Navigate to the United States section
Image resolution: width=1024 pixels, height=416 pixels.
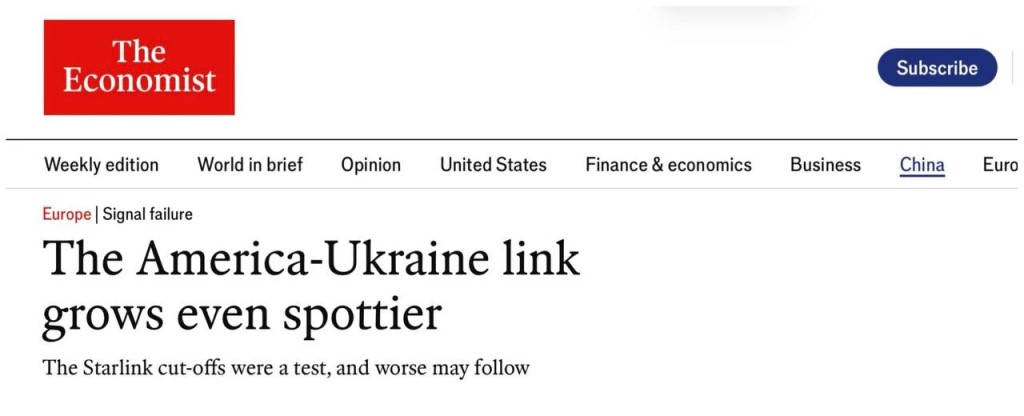click(x=493, y=165)
